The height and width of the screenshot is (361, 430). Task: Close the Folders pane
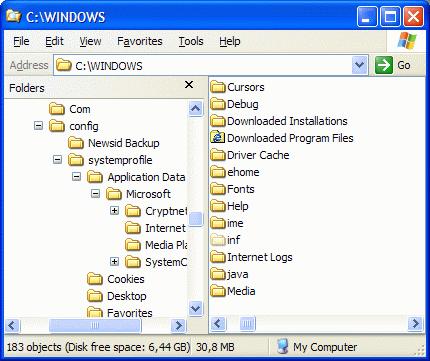click(189, 85)
